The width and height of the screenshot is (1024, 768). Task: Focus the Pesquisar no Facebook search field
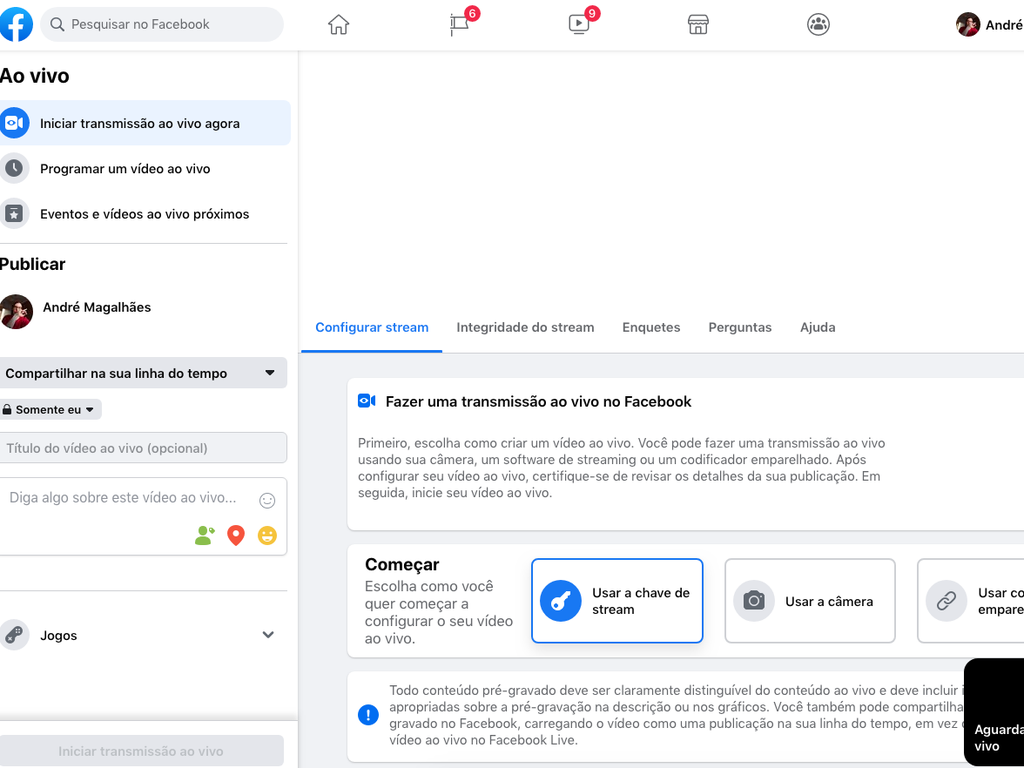162,25
